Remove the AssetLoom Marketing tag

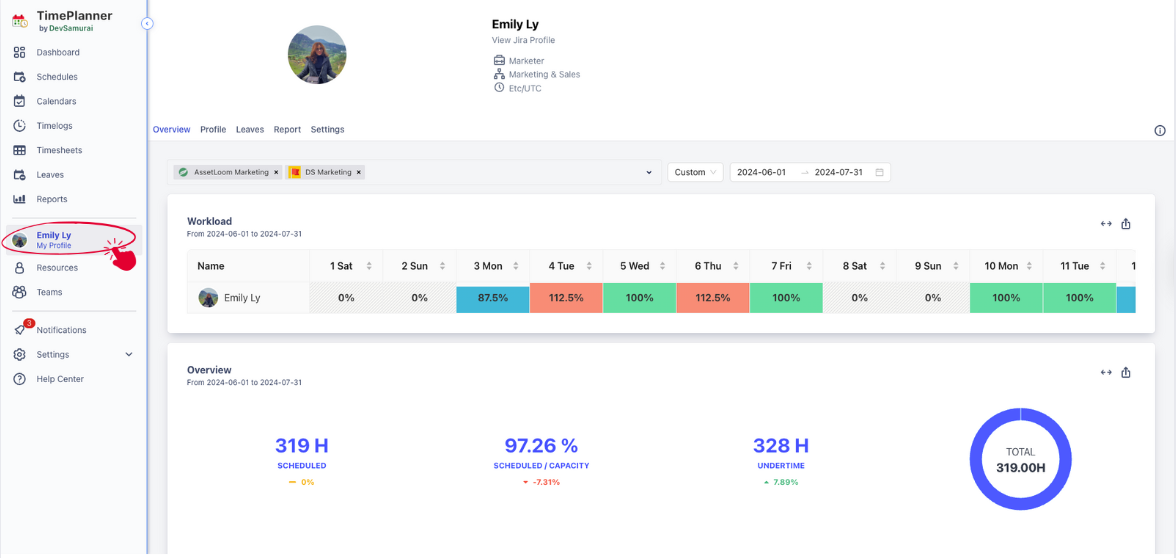point(276,172)
